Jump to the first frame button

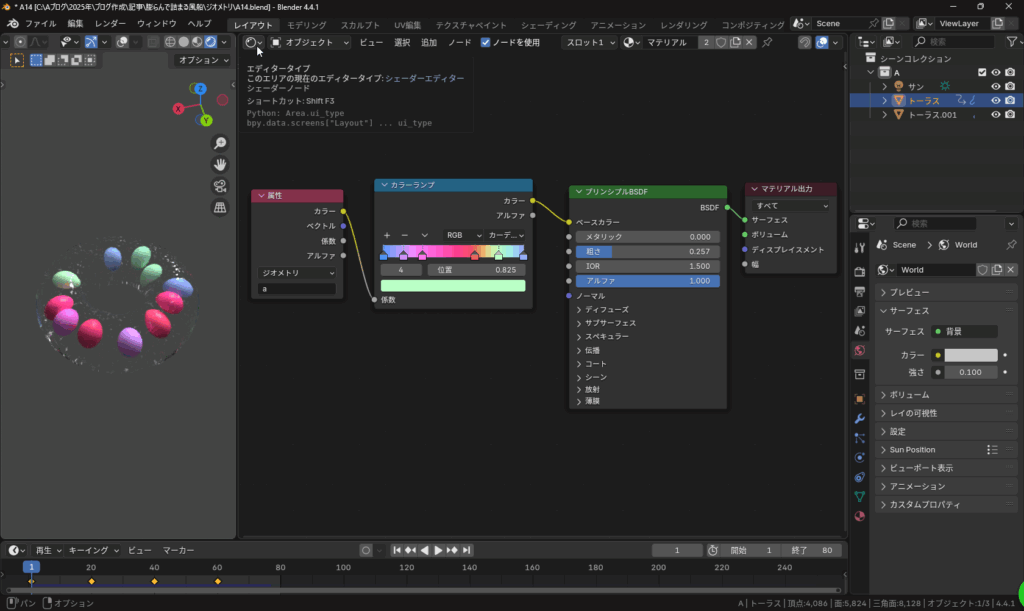click(396, 550)
